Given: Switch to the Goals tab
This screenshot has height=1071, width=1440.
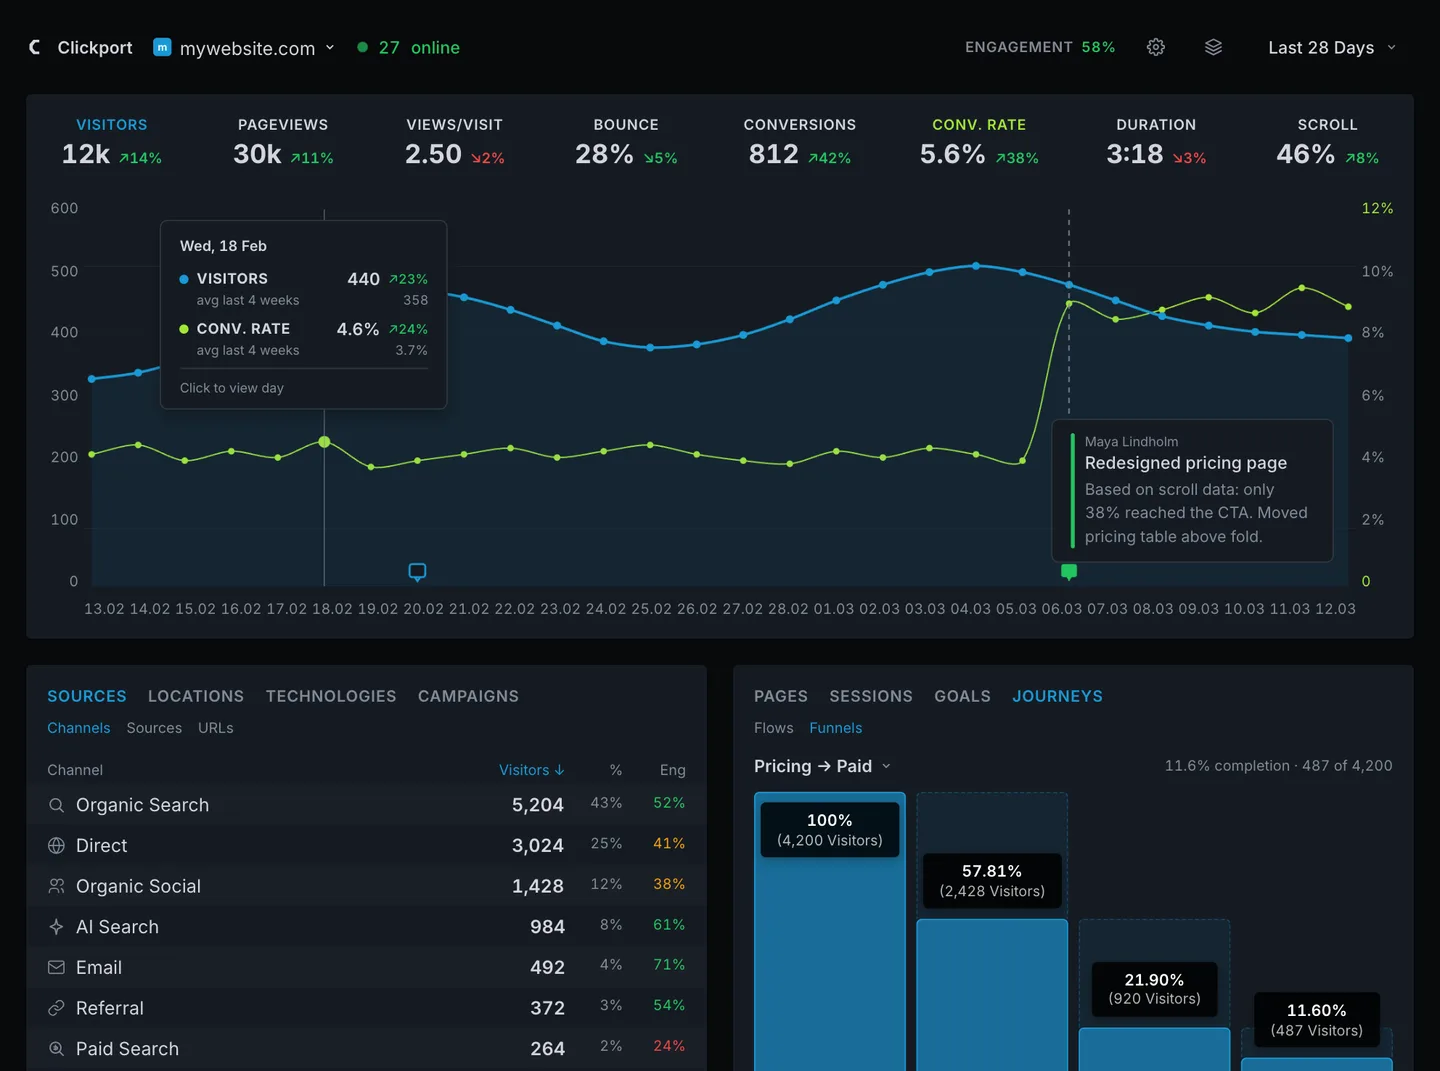Looking at the screenshot, I should tap(962, 696).
